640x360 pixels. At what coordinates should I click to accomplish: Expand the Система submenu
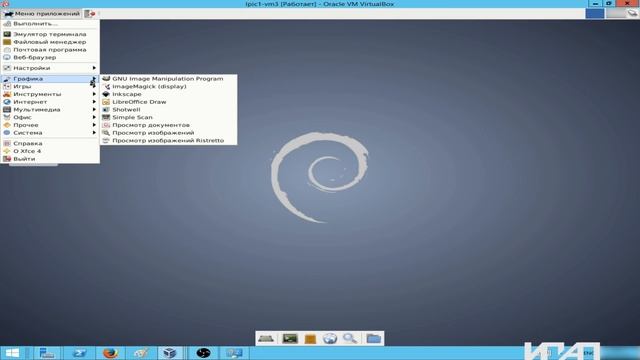pyautogui.click(x=50, y=133)
